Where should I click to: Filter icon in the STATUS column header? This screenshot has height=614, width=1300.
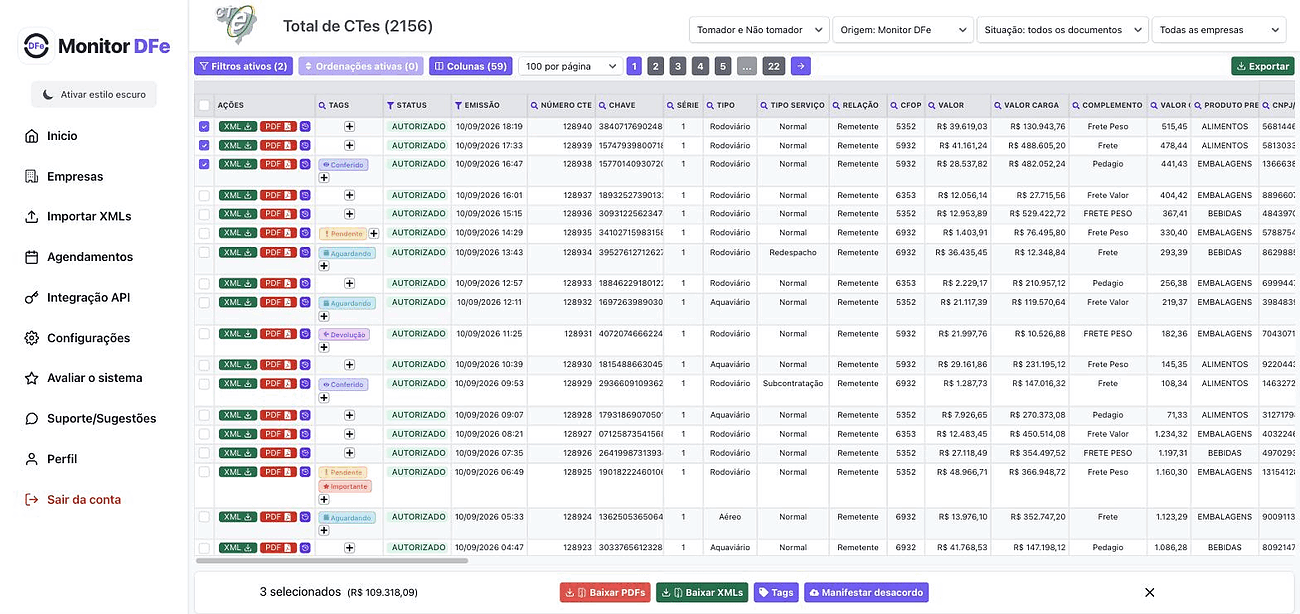(x=391, y=105)
